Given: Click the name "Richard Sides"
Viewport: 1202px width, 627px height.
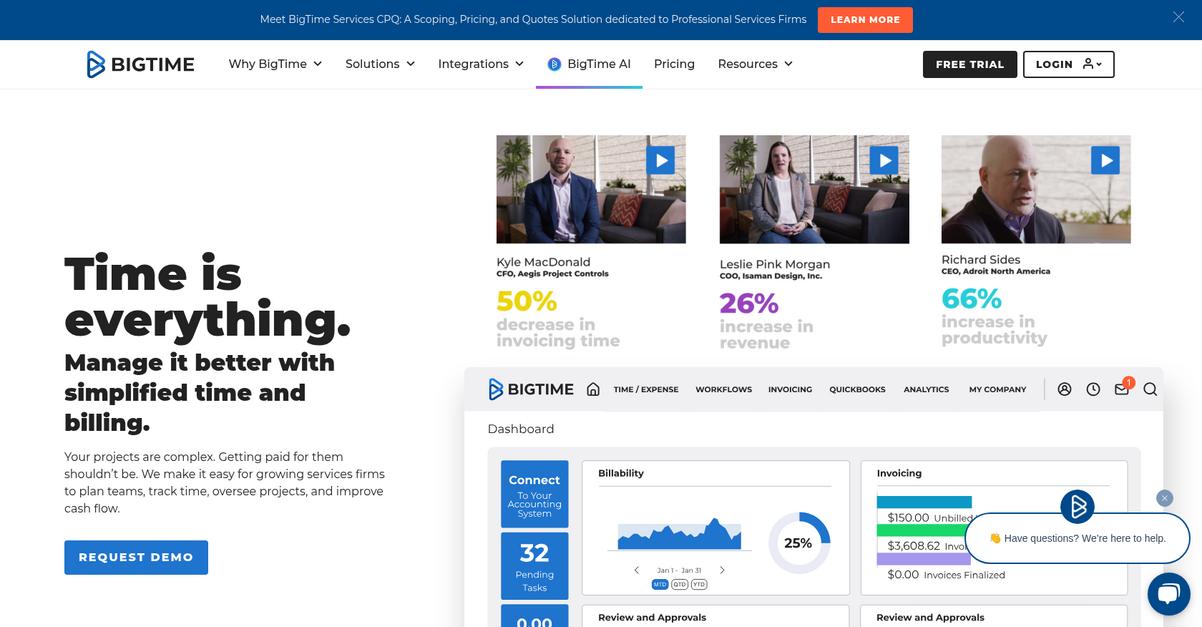Looking at the screenshot, I should [x=981, y=259].
